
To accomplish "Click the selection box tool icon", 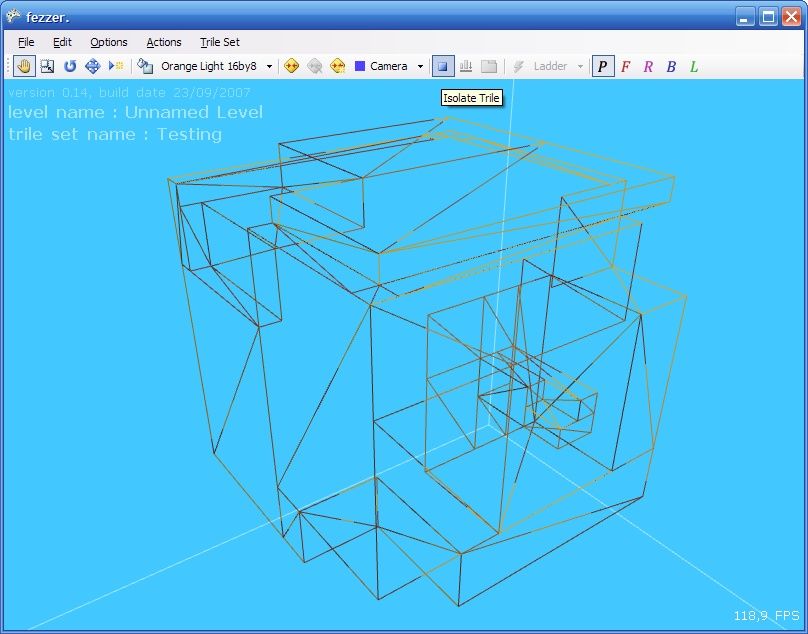I will click(x=47, y=66).
